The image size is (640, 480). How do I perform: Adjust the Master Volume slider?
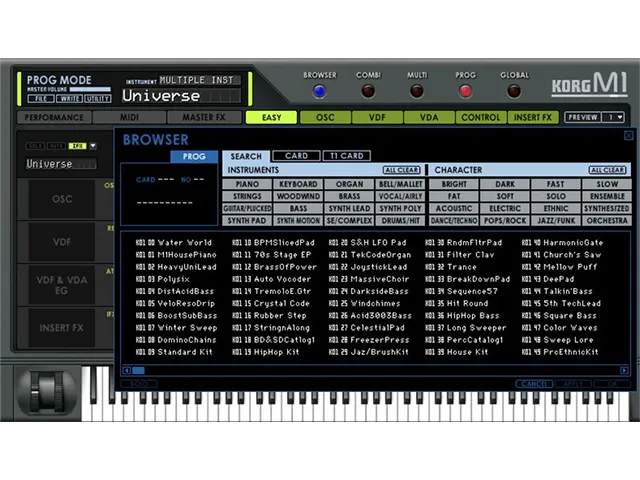pyautogui.click(x=90, y=89)
